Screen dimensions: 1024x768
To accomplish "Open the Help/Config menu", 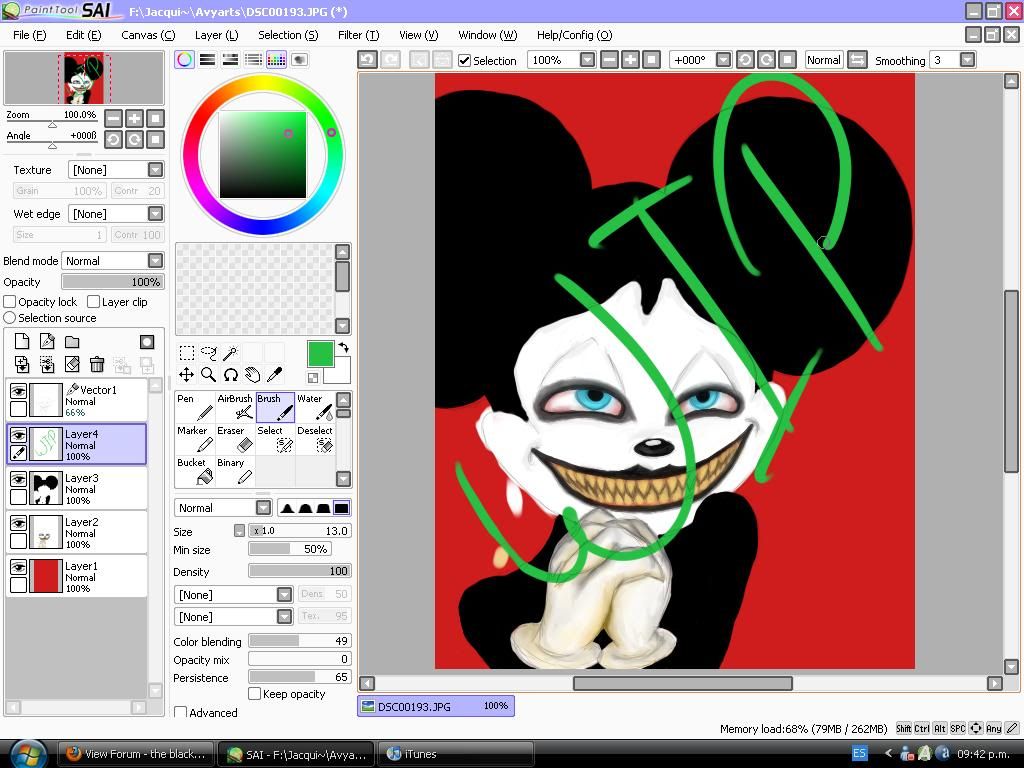I will [x=575, y=35].
